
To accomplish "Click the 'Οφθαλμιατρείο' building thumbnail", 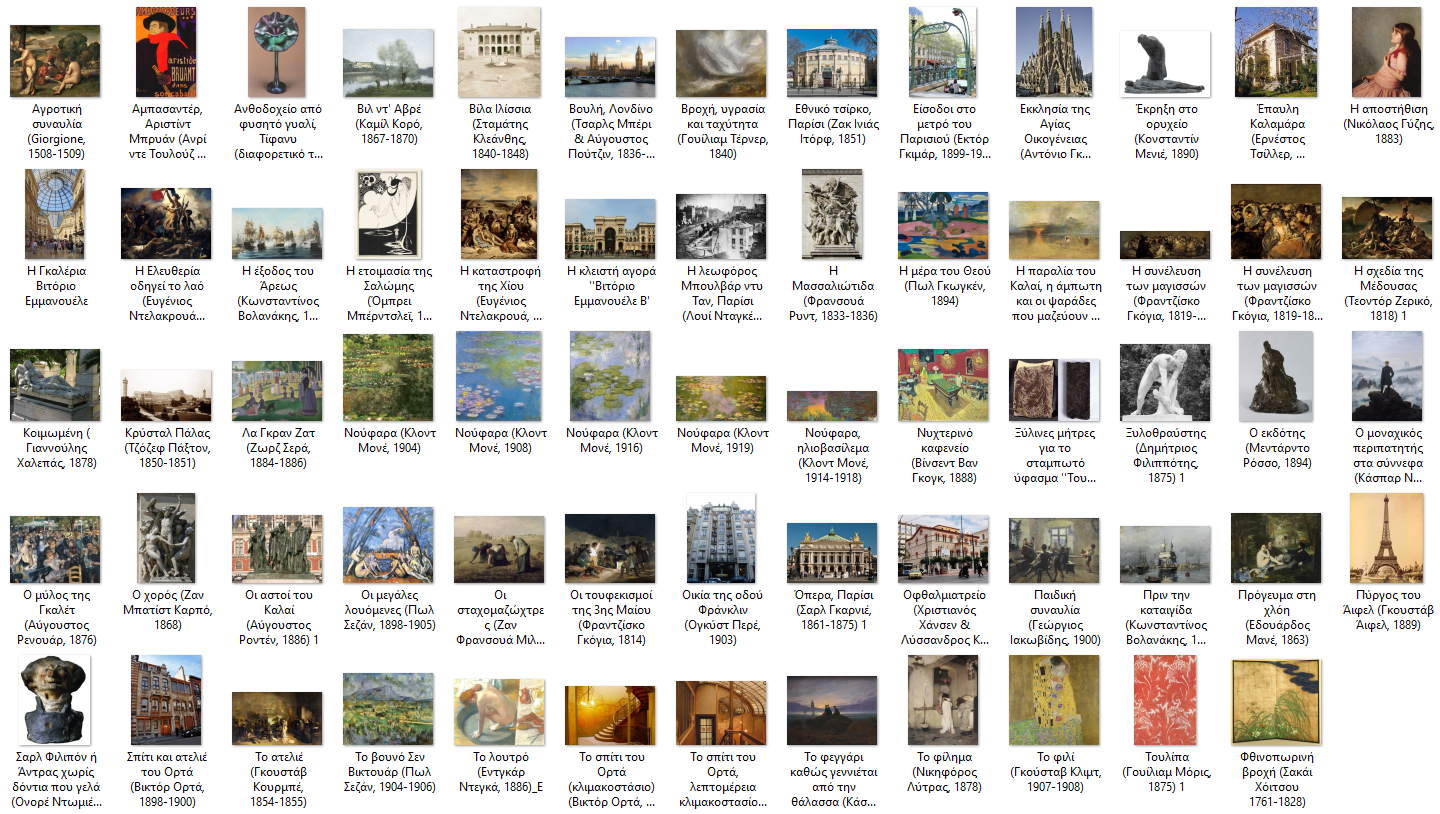I will 944,549.
